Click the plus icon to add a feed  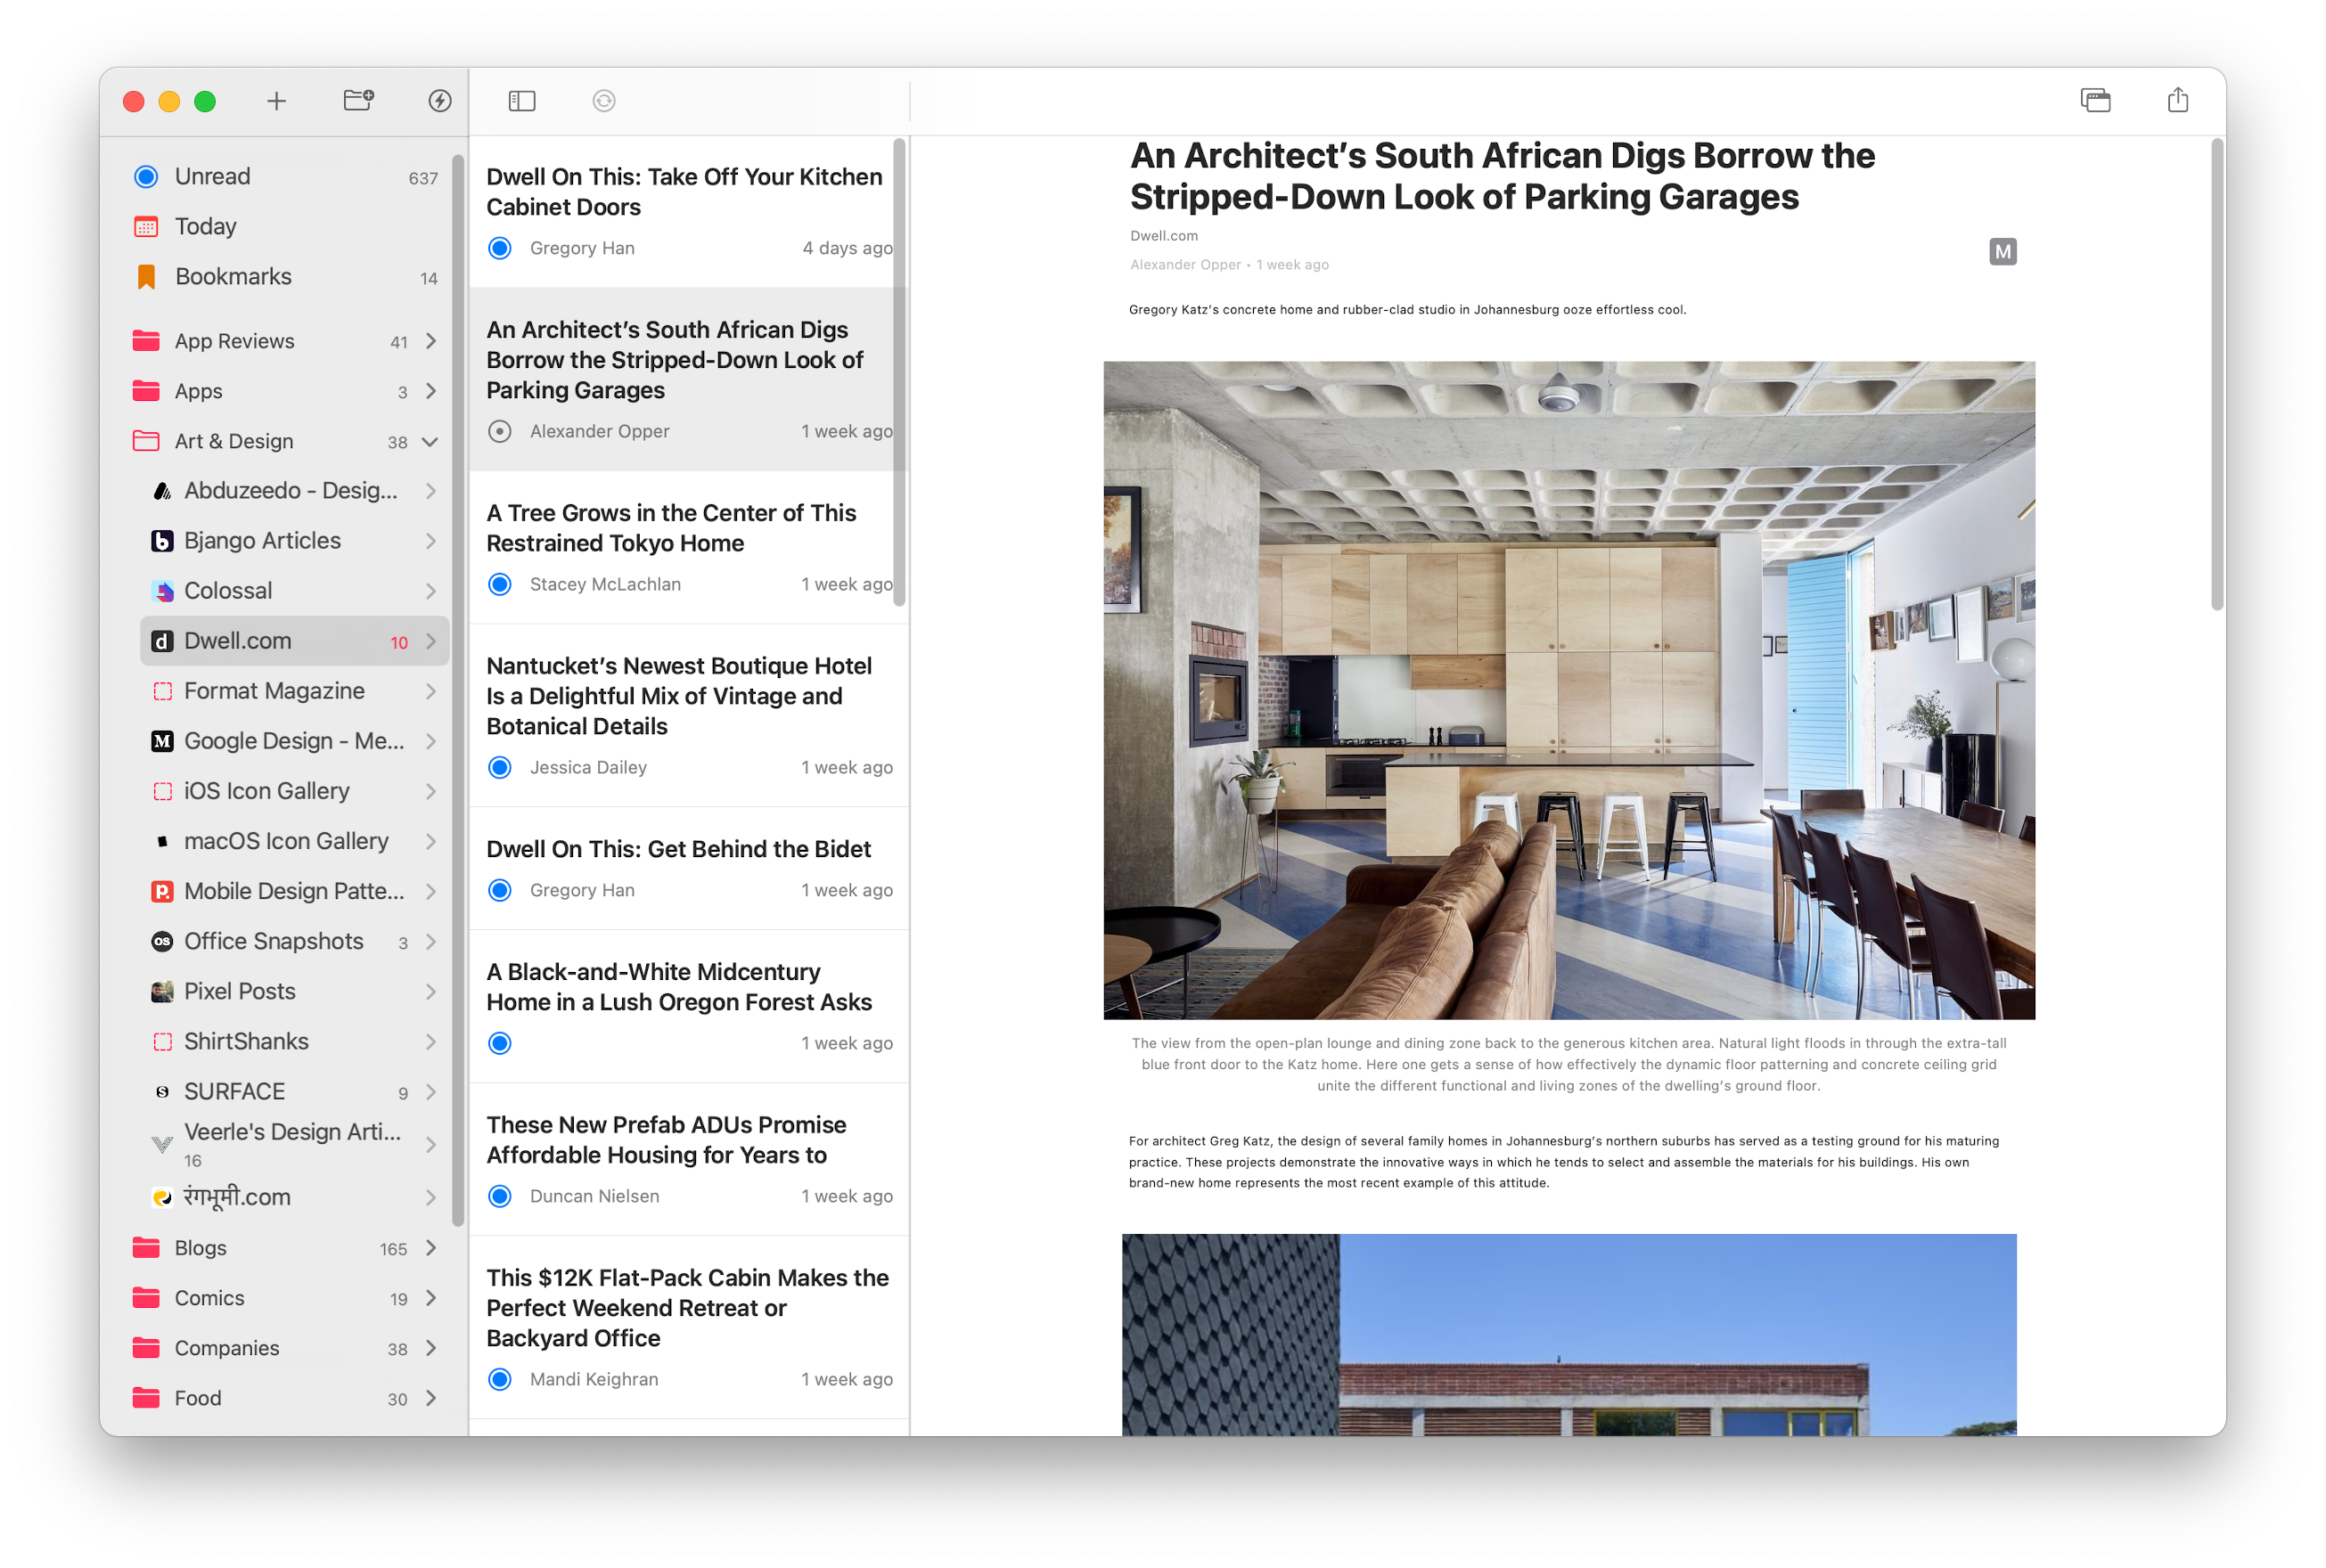coord(276,101)
